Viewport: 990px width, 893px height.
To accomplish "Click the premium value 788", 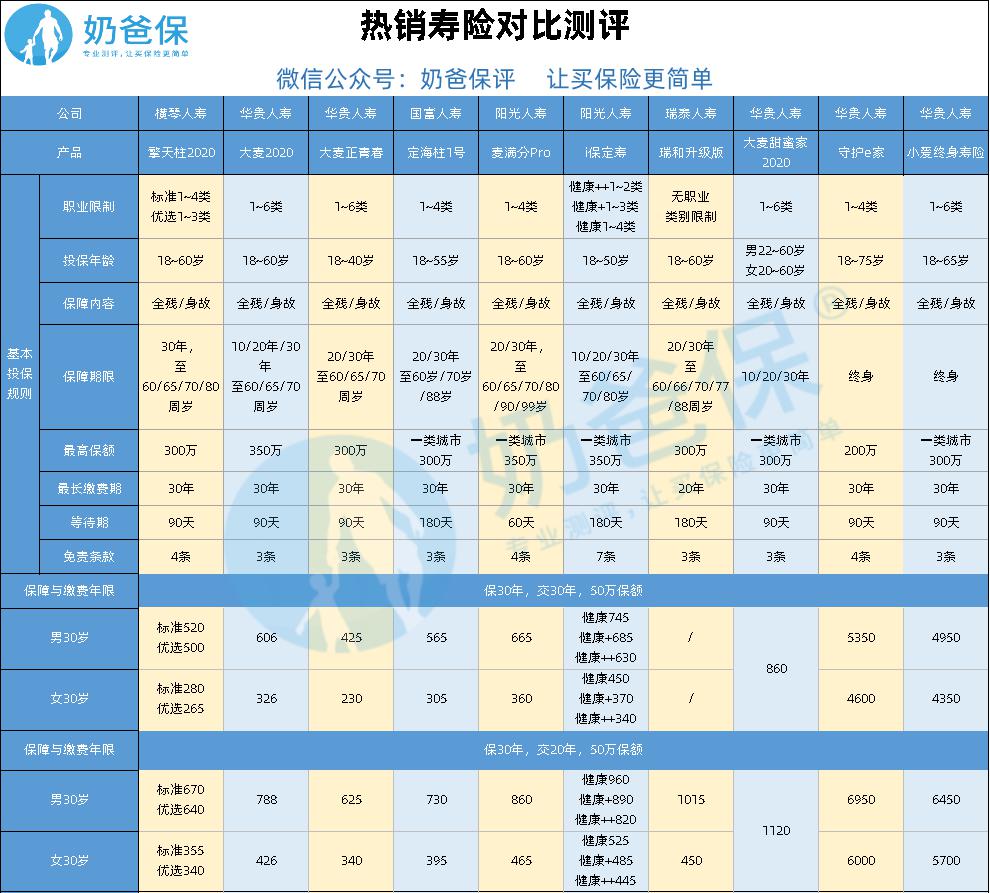I will tap(266, 800).
